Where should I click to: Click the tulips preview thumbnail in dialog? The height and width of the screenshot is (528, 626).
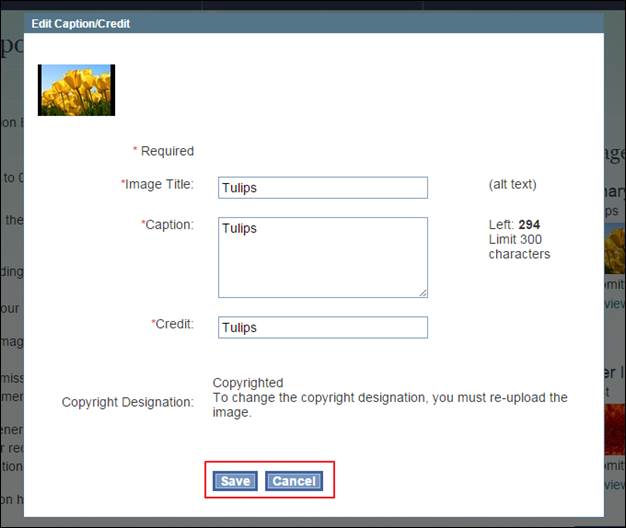tap(76, 90)
